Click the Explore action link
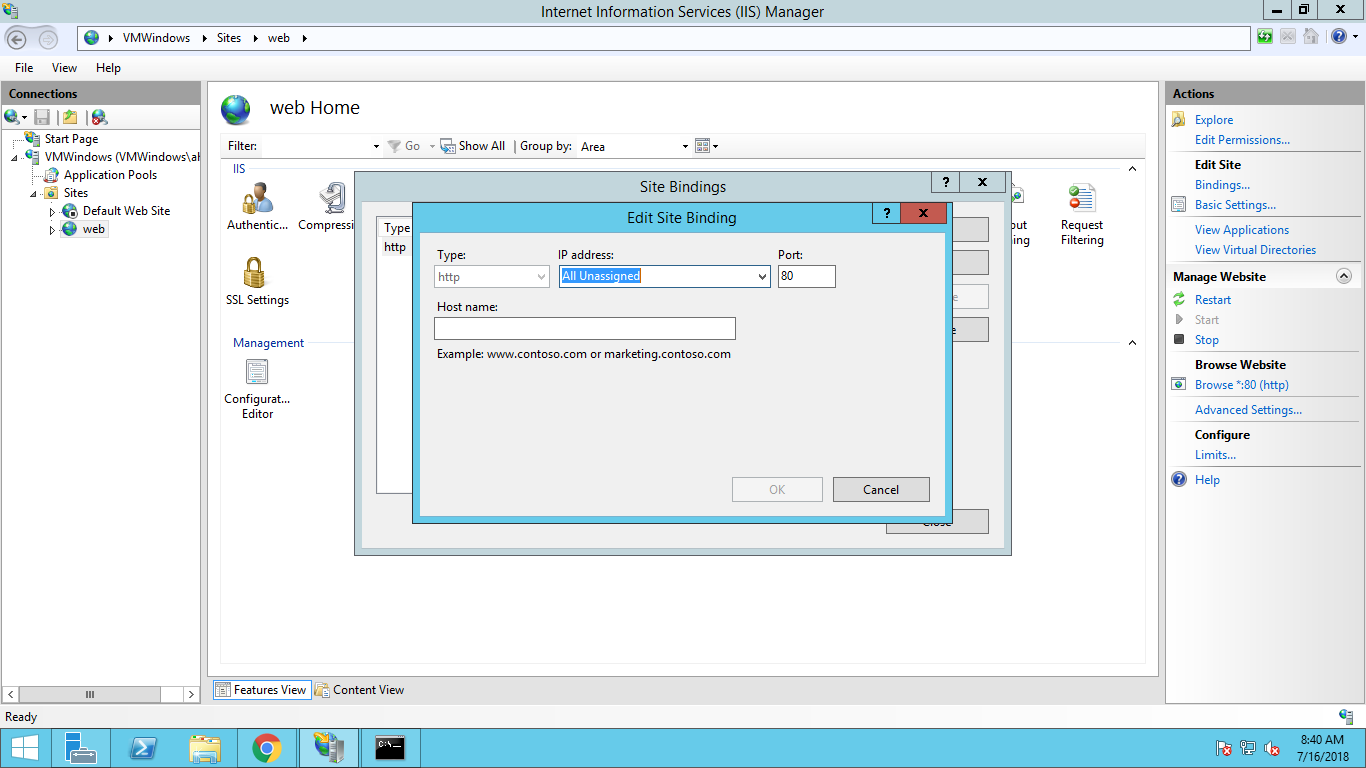The width and height of the screenshot is (1366, 768). (x=1214, y=120)
